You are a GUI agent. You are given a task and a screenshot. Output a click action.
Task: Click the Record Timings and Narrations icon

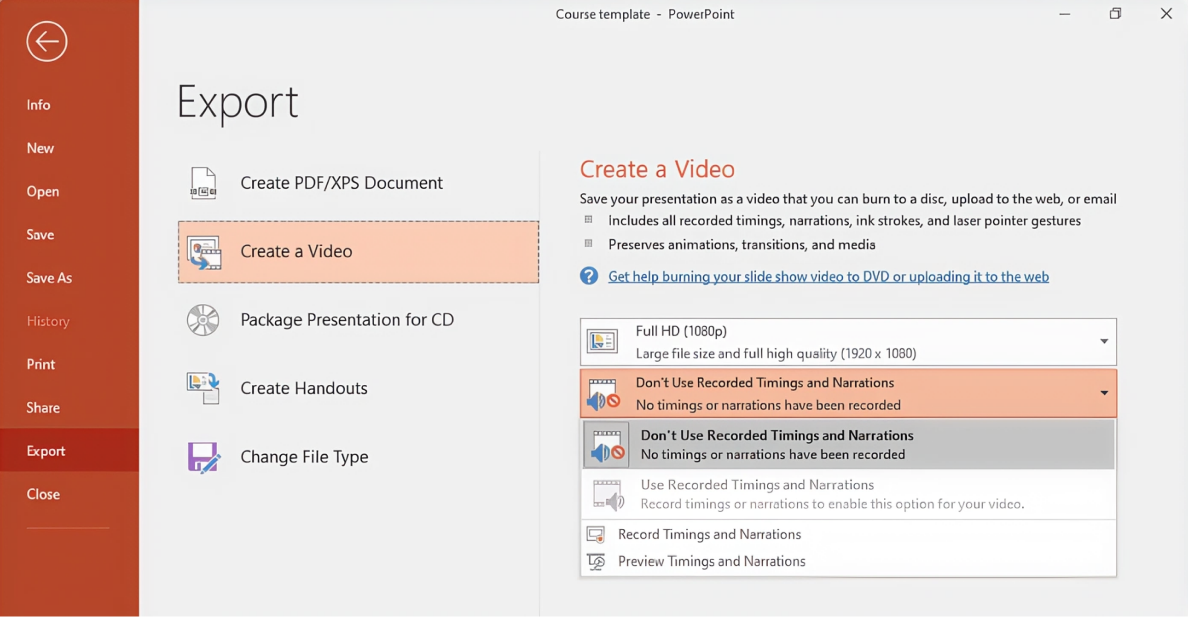pyautogui.click(x=595, y=534)
